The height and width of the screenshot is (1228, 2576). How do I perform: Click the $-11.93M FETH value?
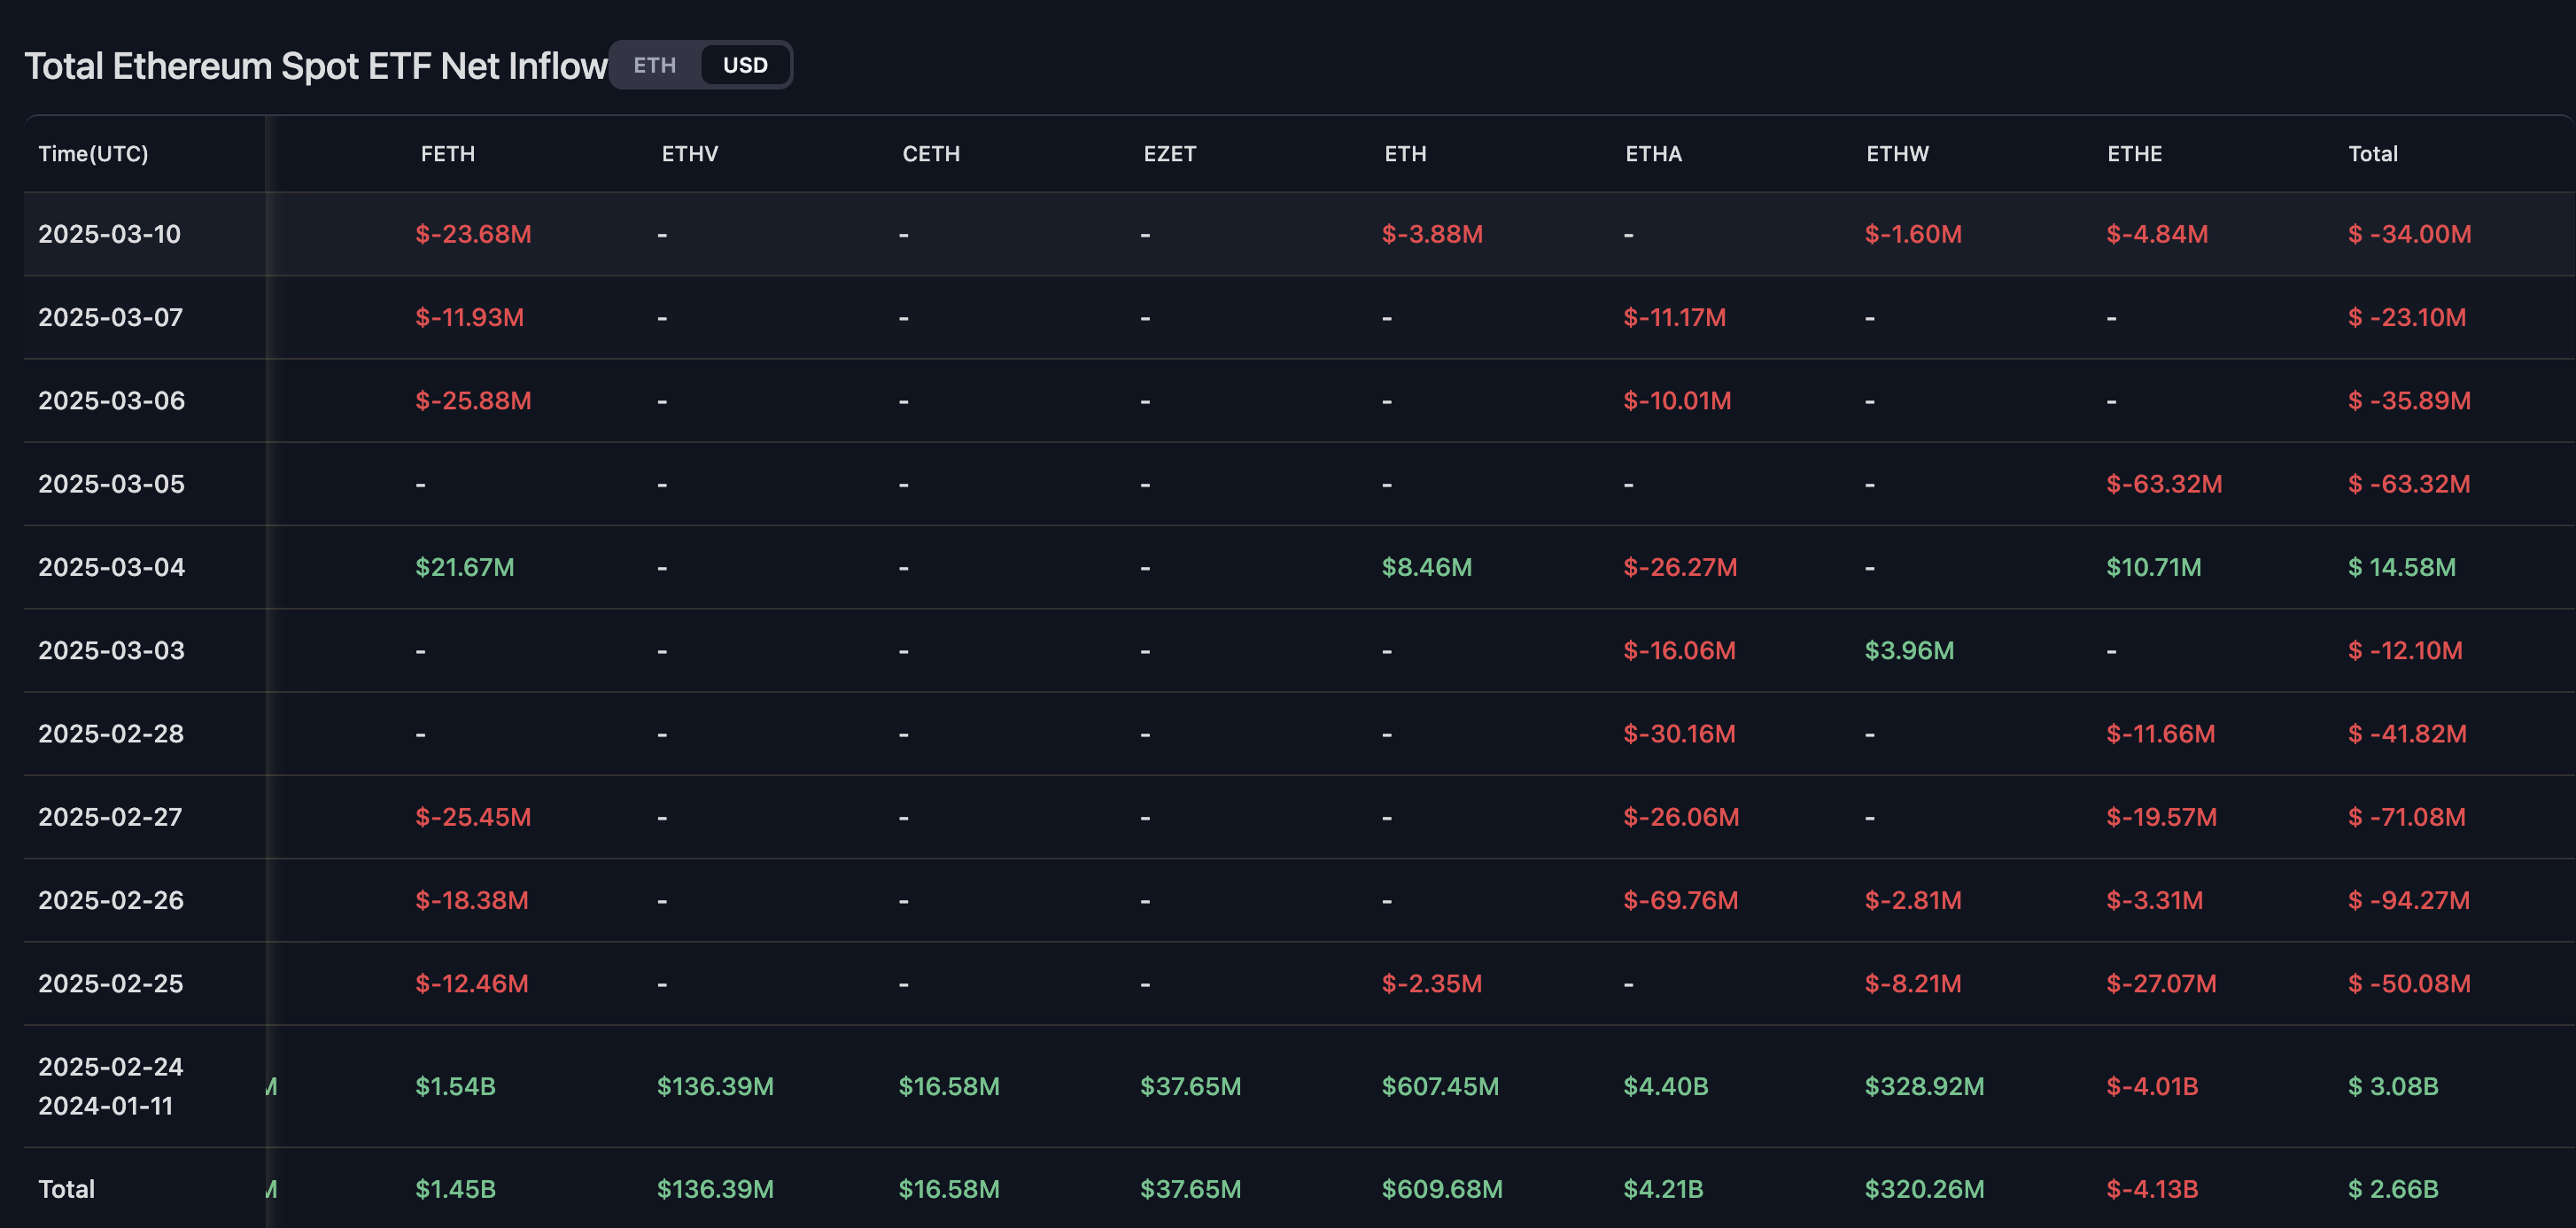pyautogui.click(x=470, y=317)
